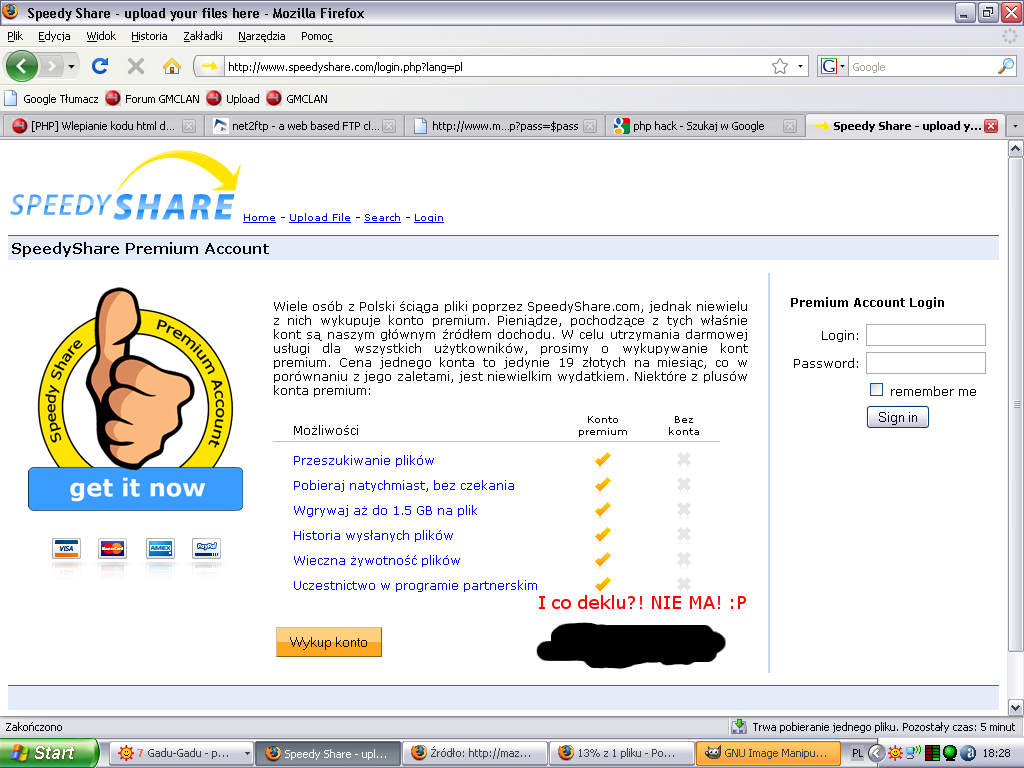
Task: Click the search magnifier icon
Action: (x=1005, y=66)
